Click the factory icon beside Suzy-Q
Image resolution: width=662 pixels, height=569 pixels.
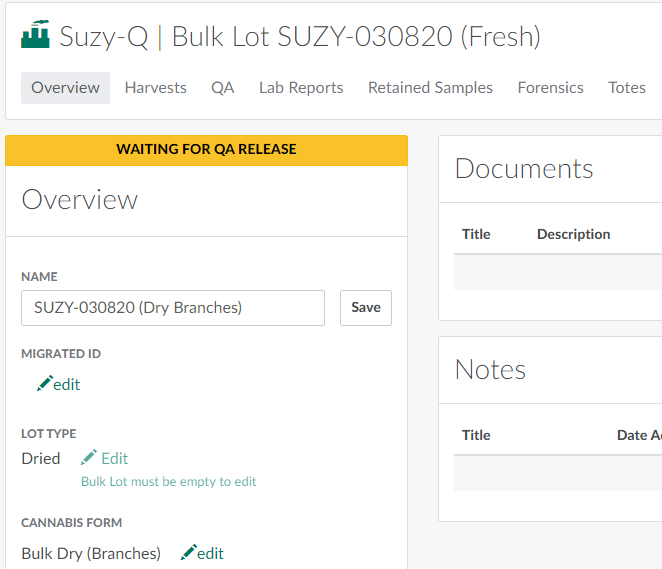point(35,36)
